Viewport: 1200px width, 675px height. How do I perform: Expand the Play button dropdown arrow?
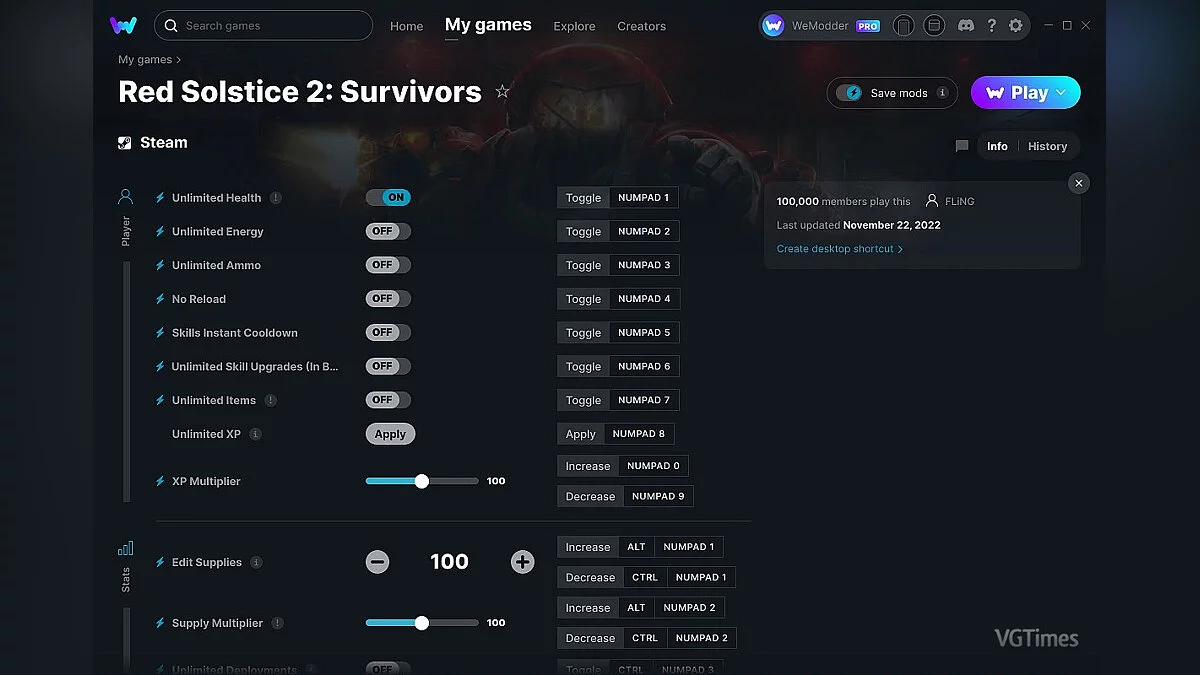click(x=1061, y=92)
